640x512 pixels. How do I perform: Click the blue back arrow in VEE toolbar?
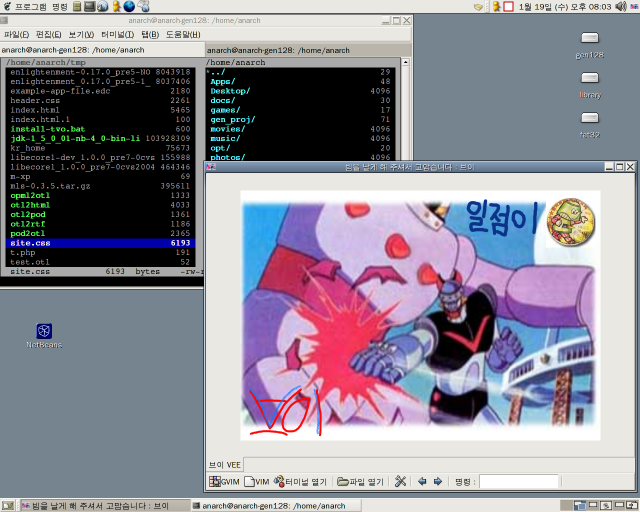coord(422,481)
